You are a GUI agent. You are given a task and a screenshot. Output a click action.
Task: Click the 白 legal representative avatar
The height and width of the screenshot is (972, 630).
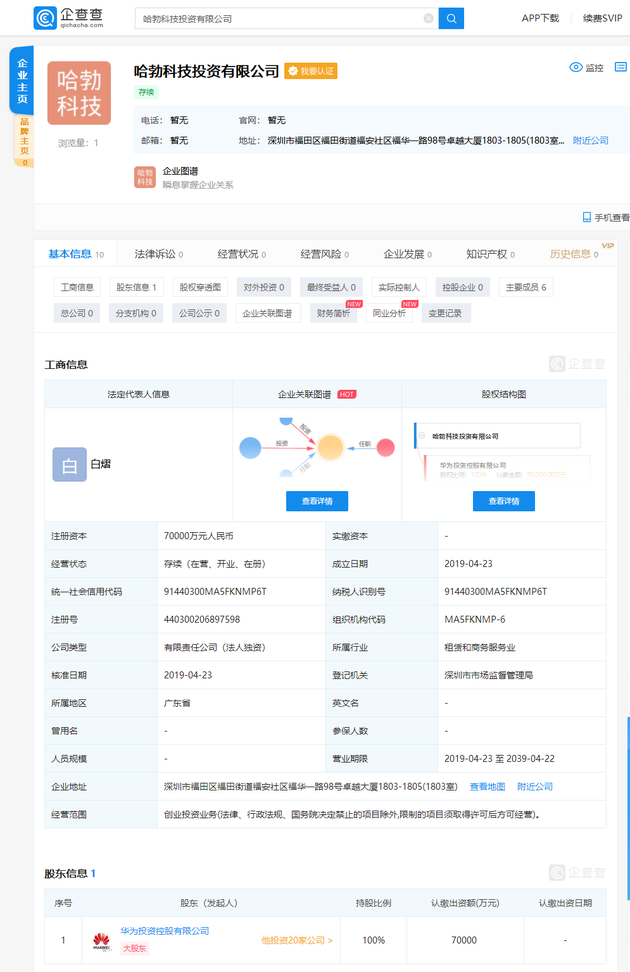coord(69,464)
